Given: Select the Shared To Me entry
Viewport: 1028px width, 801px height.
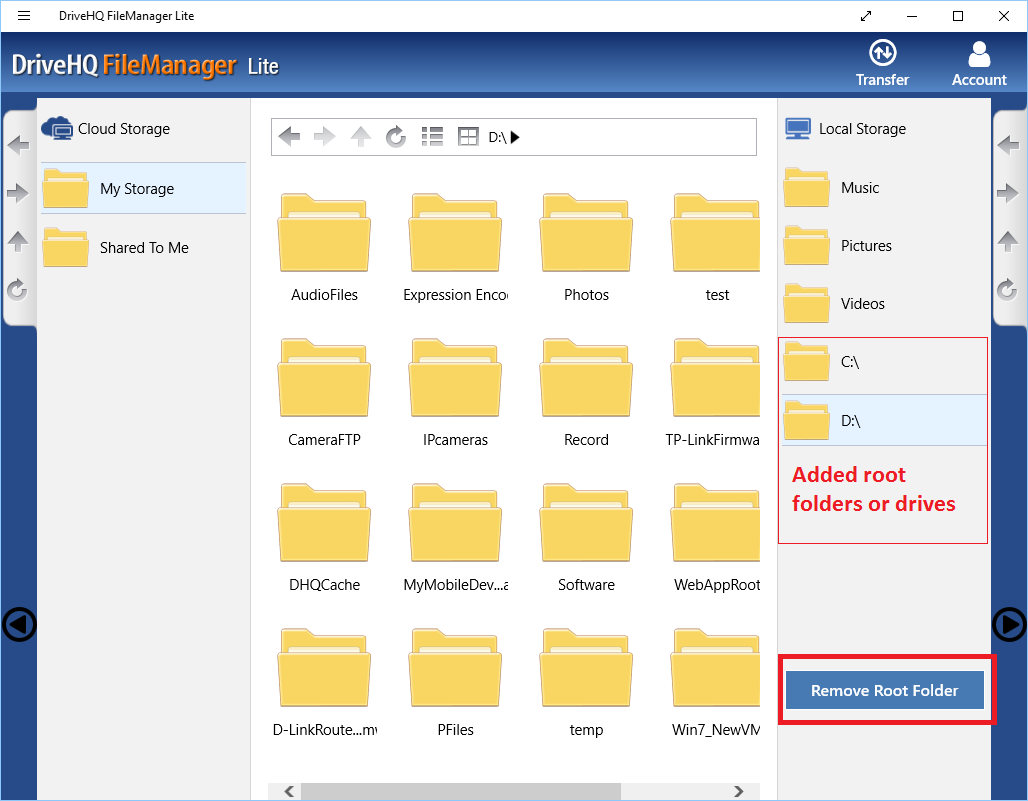Looking at the screenshot, I should coord(143,247).
